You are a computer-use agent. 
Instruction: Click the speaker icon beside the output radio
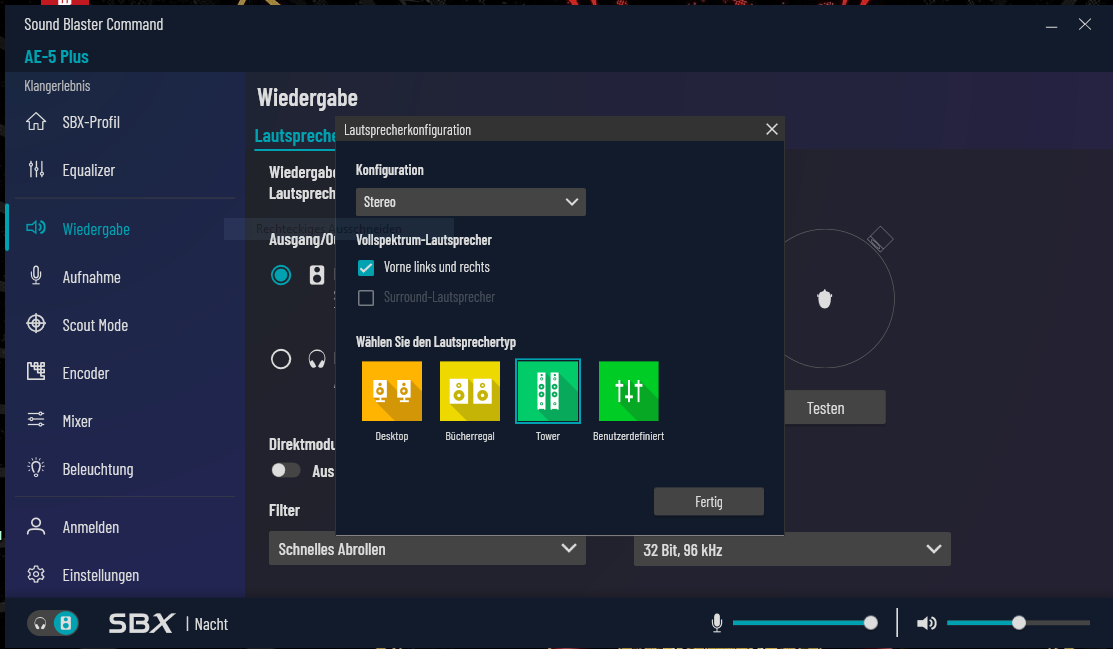(x=317, y=275)
